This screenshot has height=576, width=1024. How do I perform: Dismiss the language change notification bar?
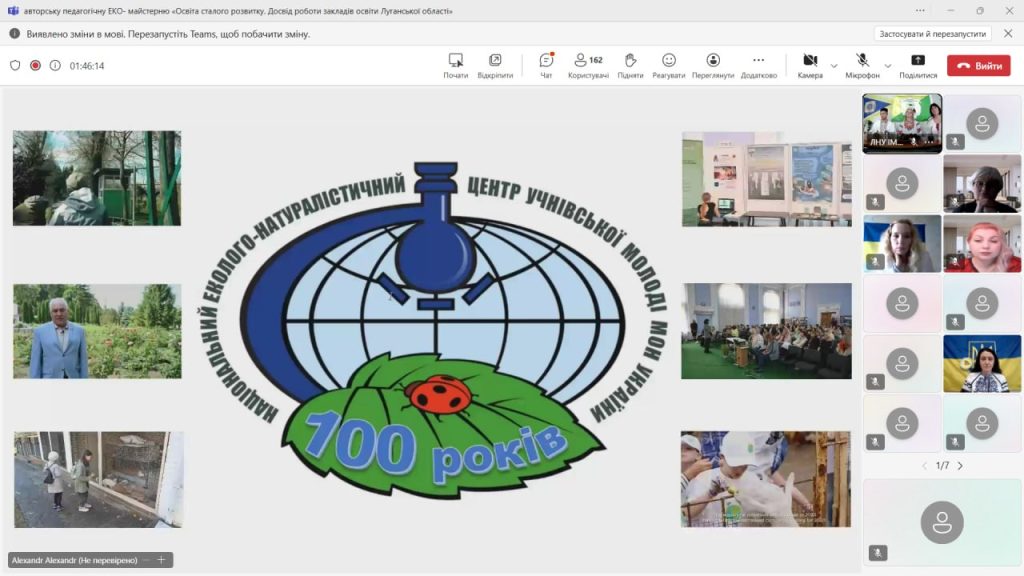click(1008, 33)
